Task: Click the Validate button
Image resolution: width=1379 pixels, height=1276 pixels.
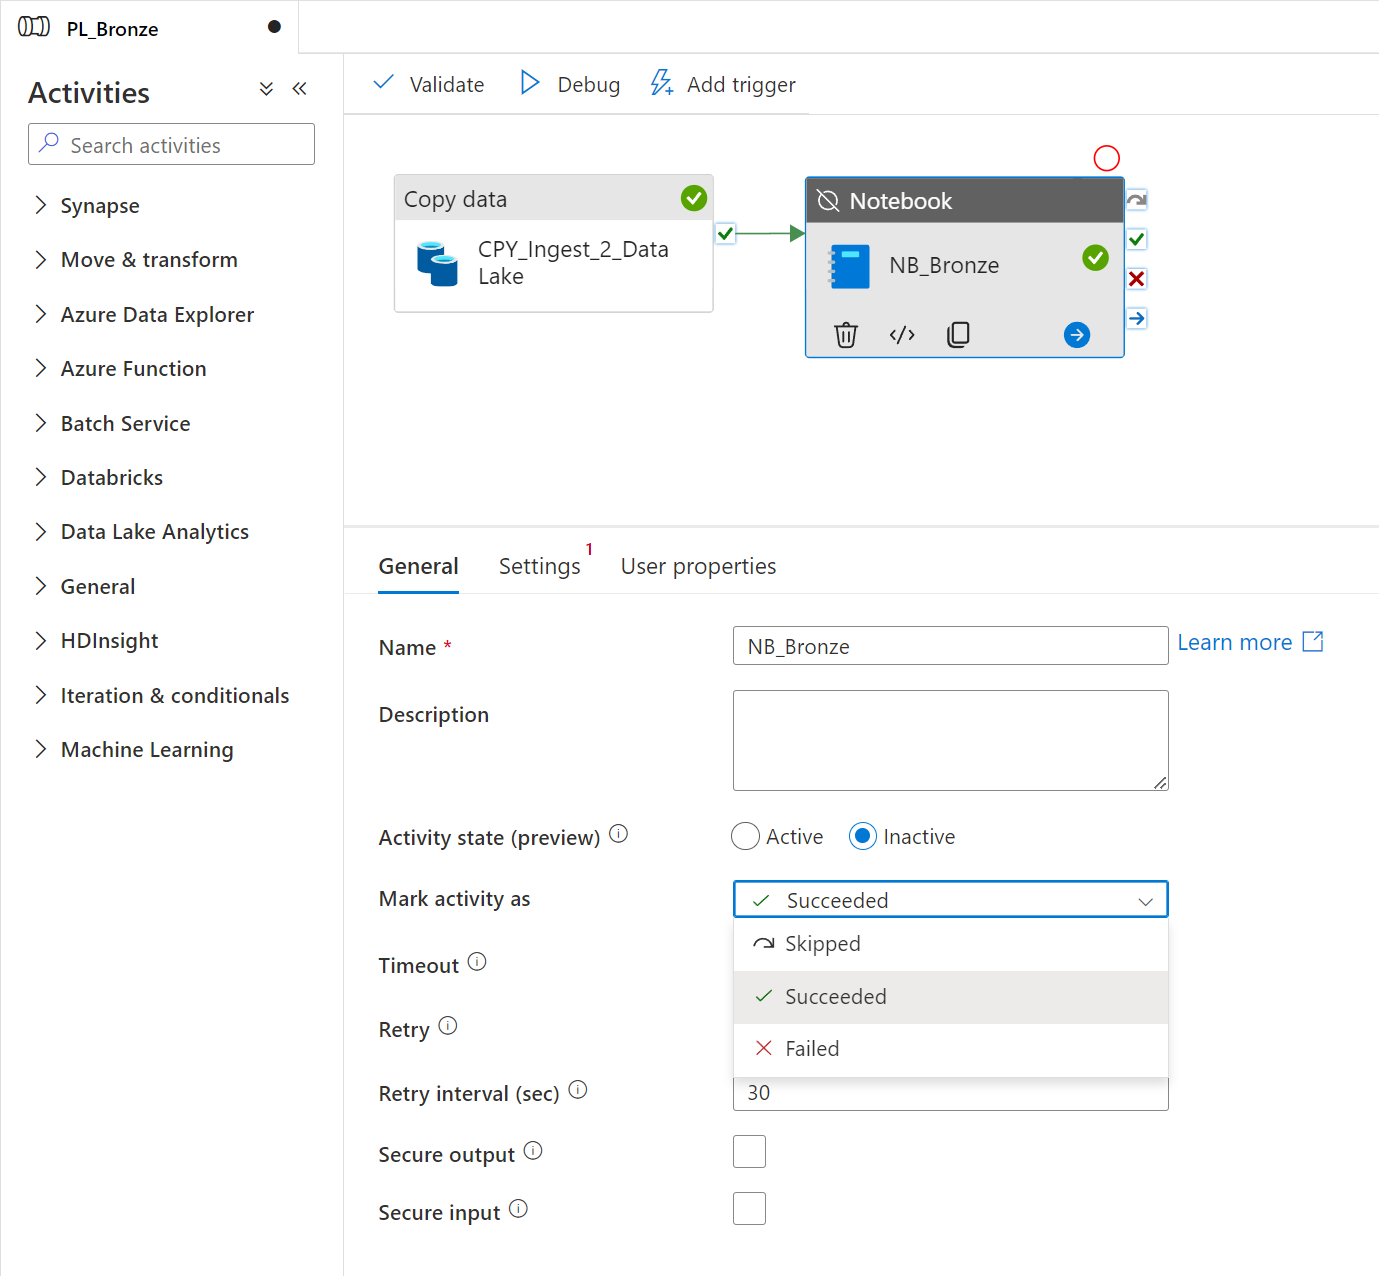Action: 428,84
